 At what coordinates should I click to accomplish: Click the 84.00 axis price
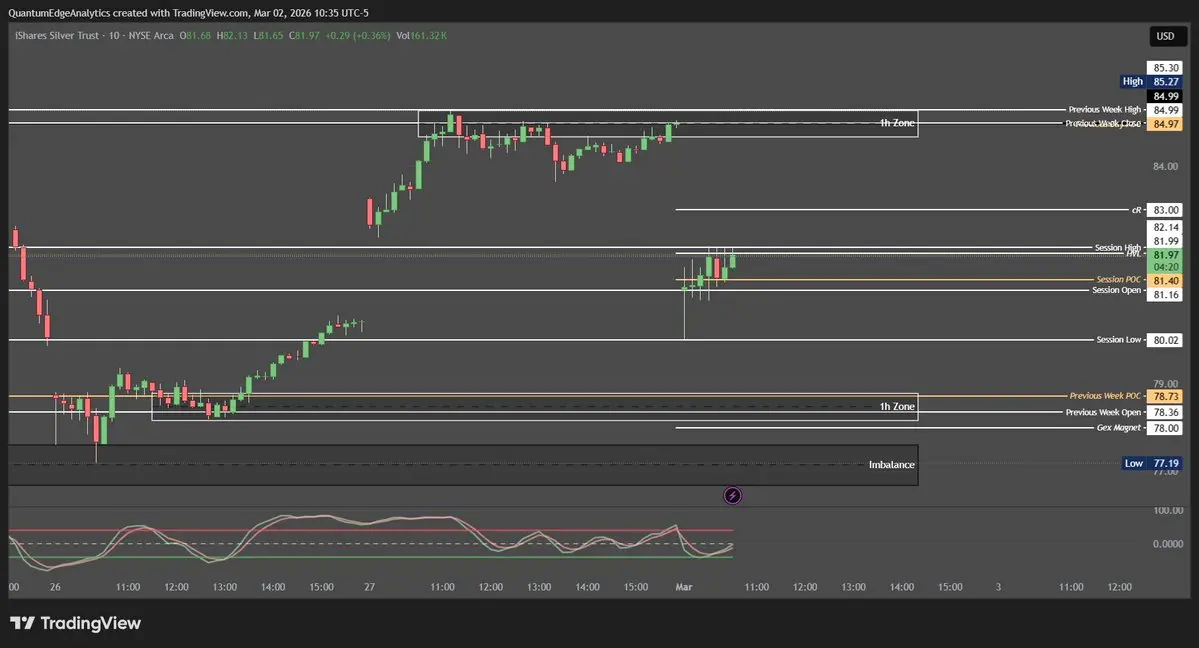coord(1165,166)
